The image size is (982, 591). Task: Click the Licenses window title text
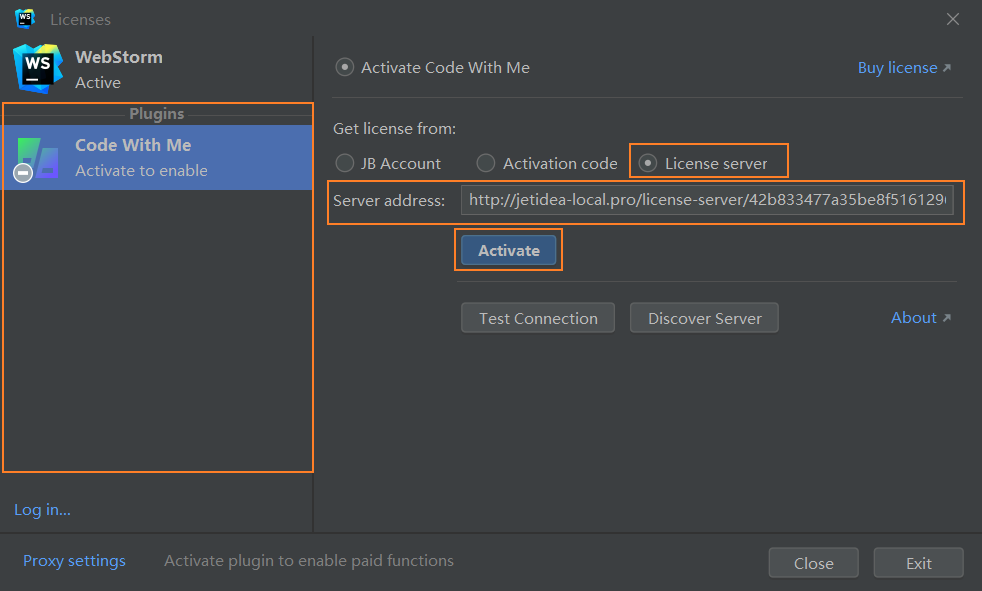80,19
